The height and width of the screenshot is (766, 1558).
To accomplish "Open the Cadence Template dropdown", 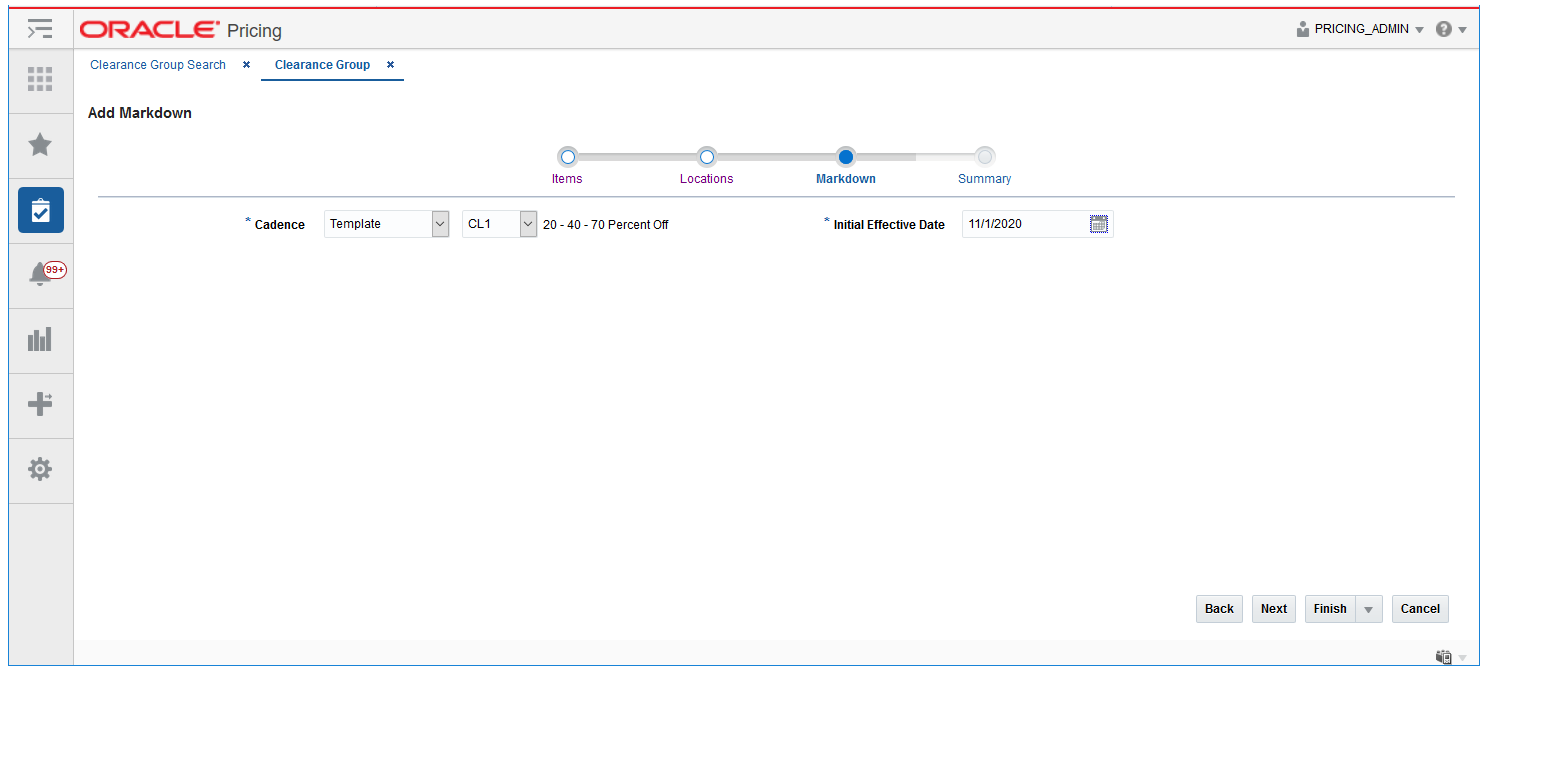I will point(440,223).
